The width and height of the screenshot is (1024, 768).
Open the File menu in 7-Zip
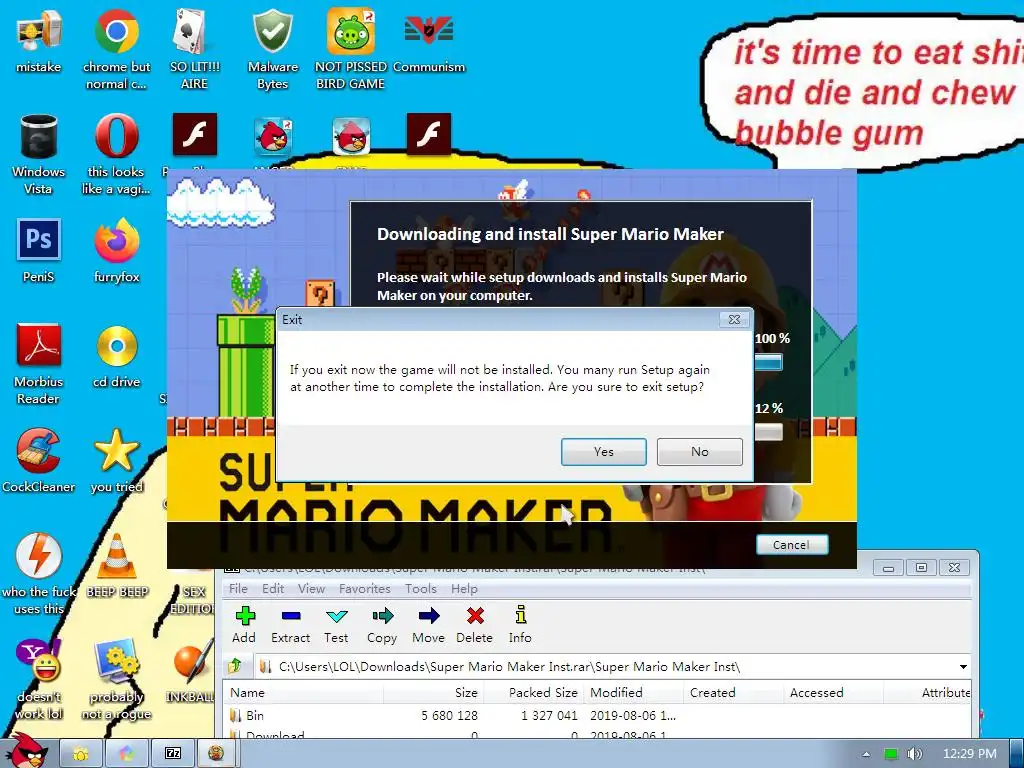(238, 588)
